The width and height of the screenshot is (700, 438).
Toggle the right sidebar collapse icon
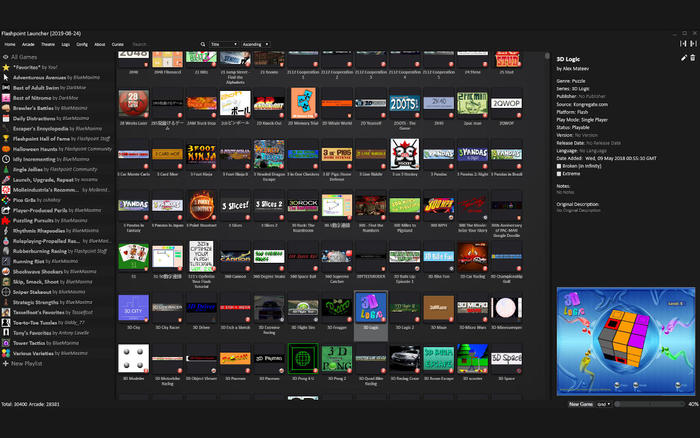point(693,44)
